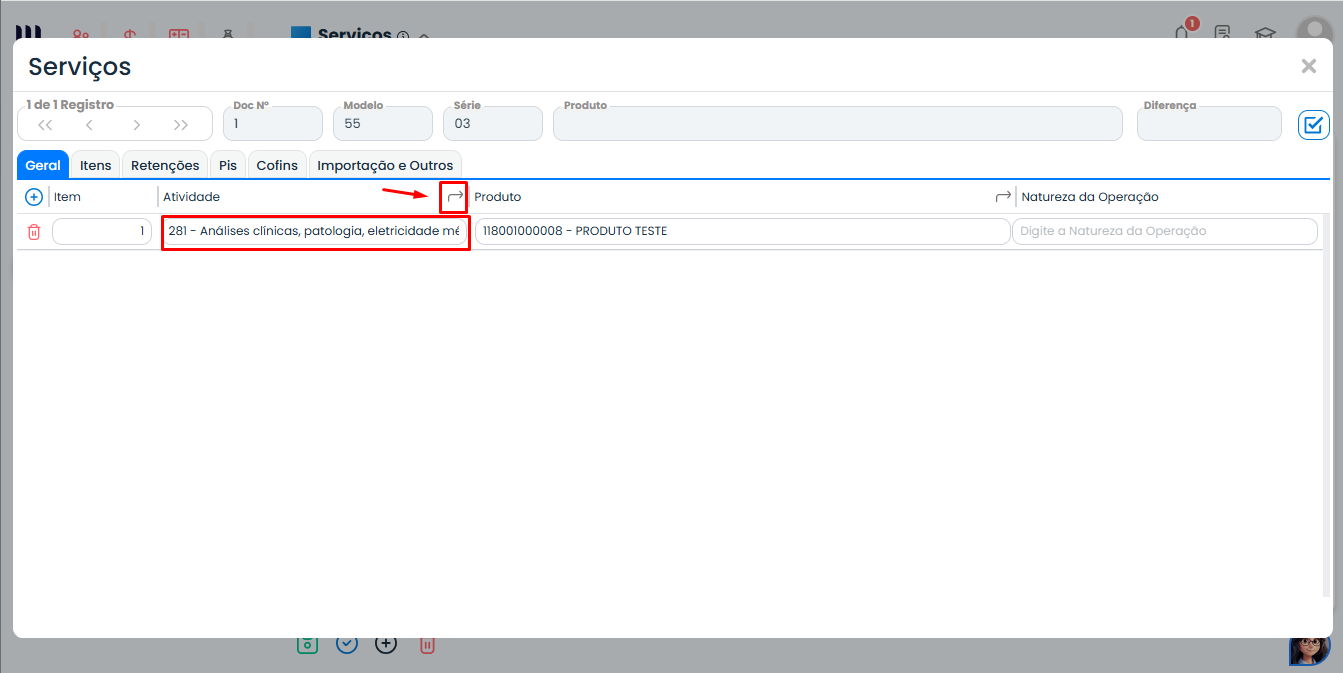Click the Produto field showing PRODUTO TESTE
This screenshot has height=673, width=1343.
tap(741, 232)
